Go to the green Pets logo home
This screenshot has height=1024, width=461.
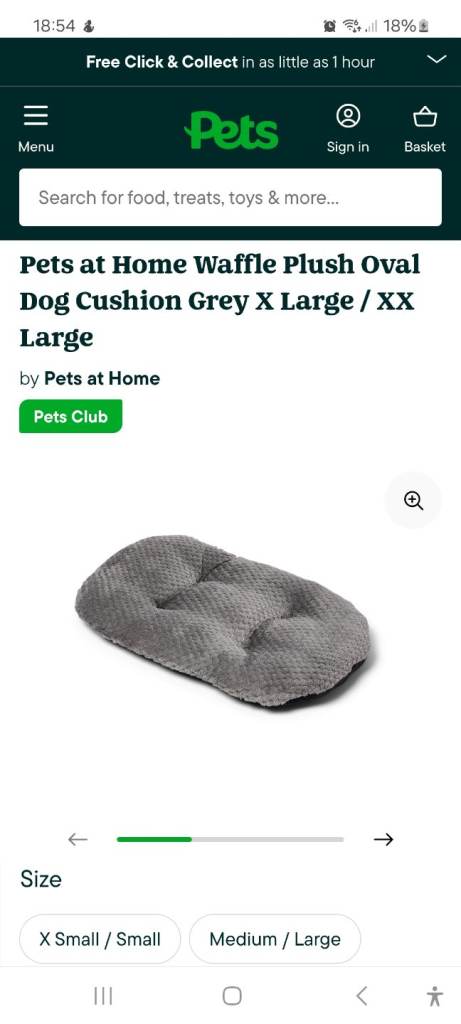click(231, 131)
